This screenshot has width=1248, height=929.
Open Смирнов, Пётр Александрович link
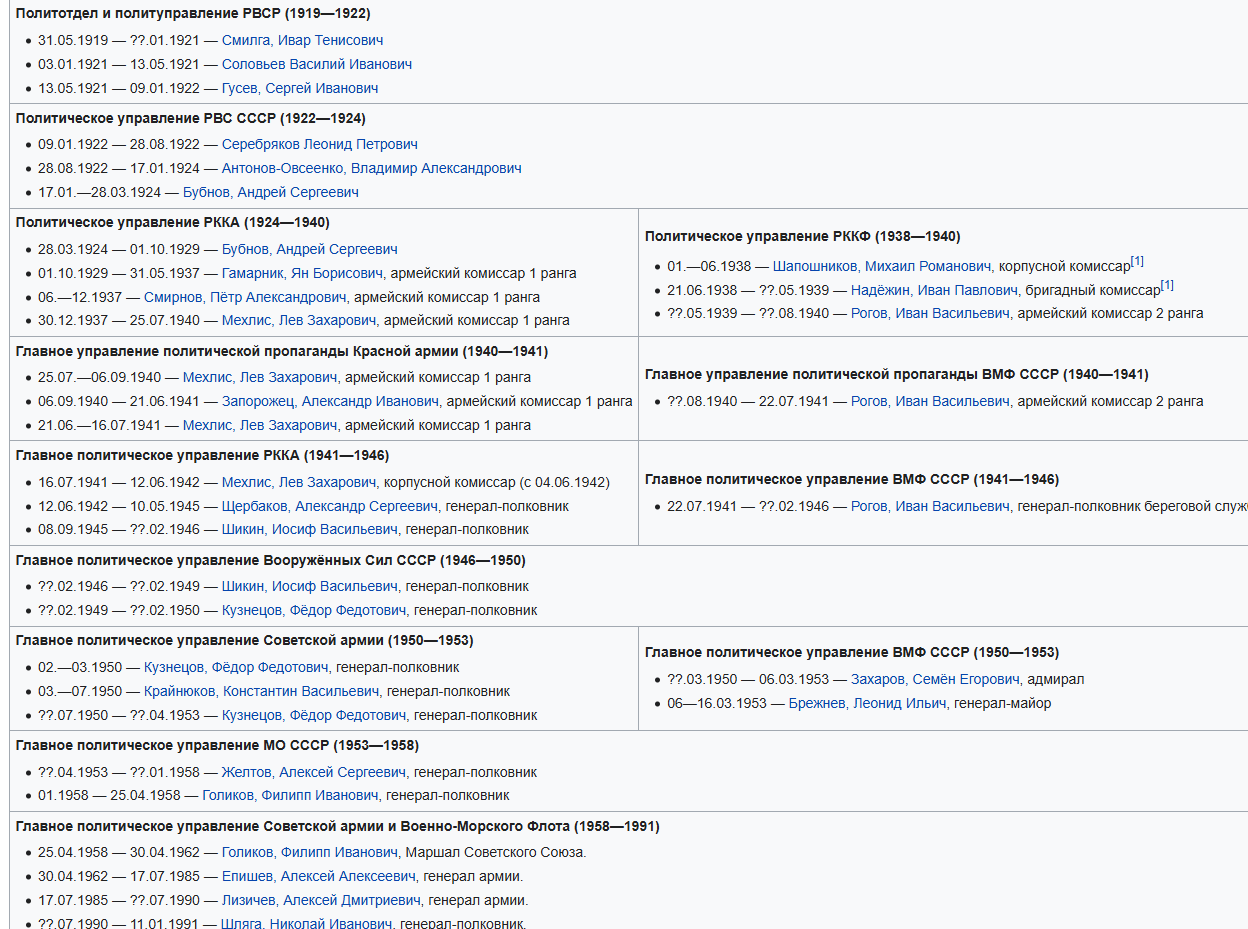click(245, 297)
